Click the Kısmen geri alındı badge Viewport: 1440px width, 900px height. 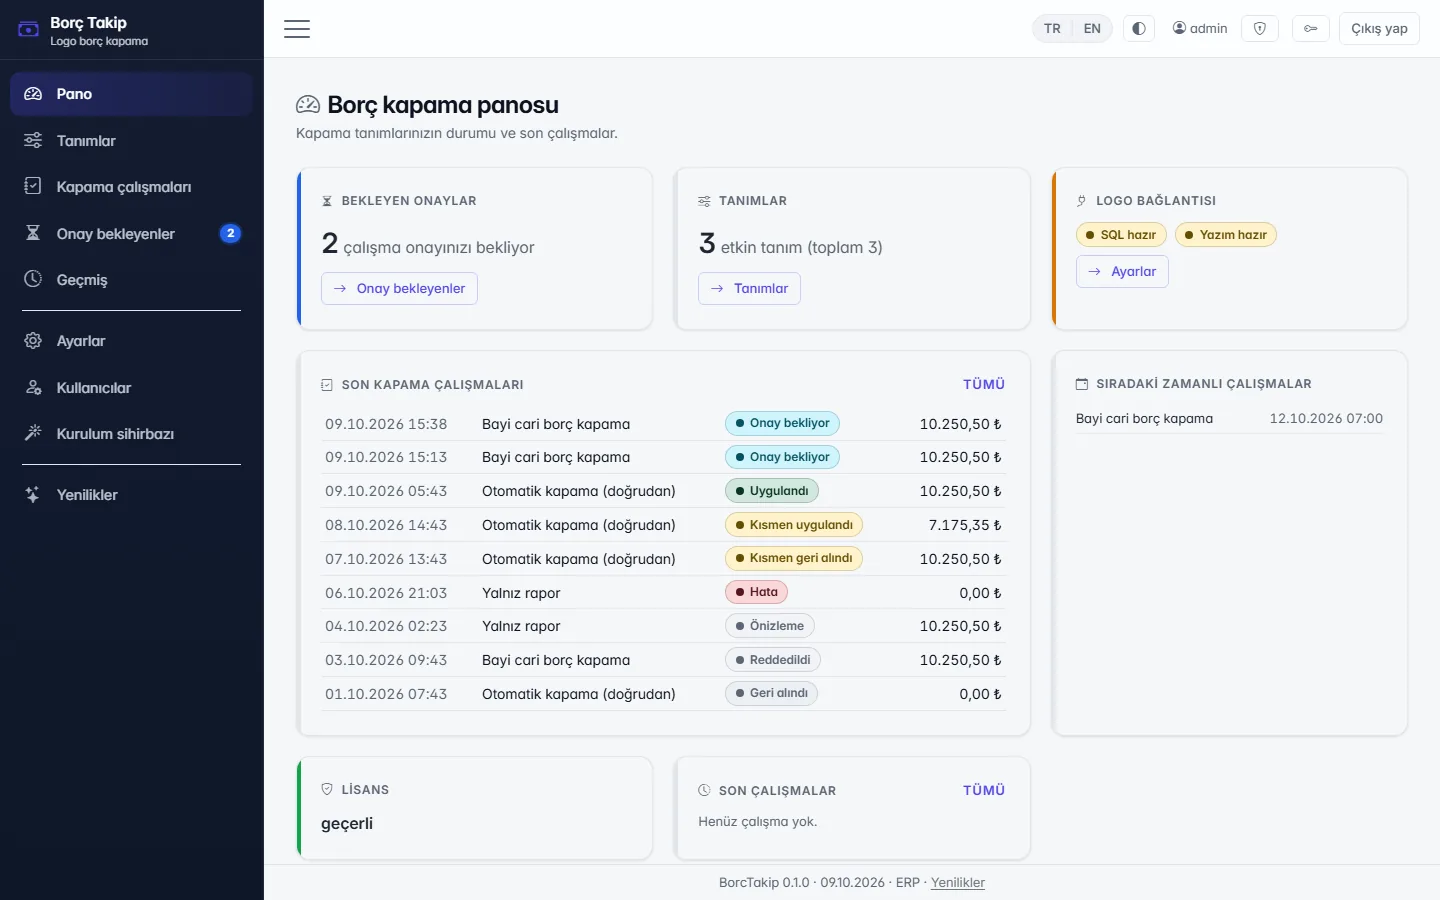click(794, 558)
